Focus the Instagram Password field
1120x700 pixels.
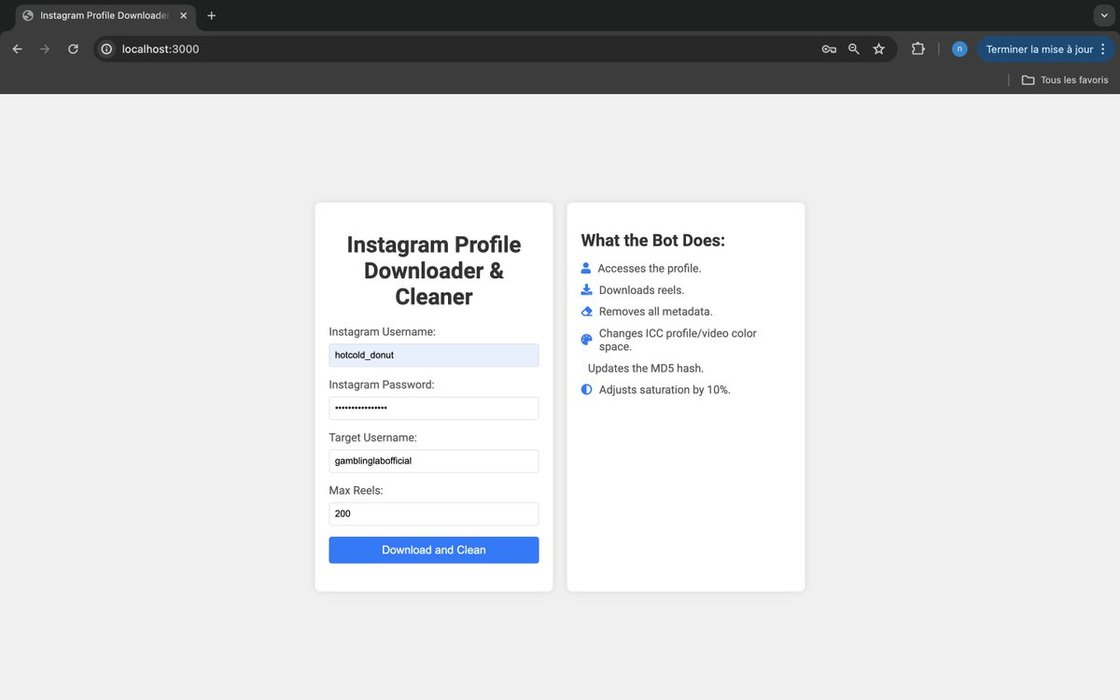coord(434,408)
